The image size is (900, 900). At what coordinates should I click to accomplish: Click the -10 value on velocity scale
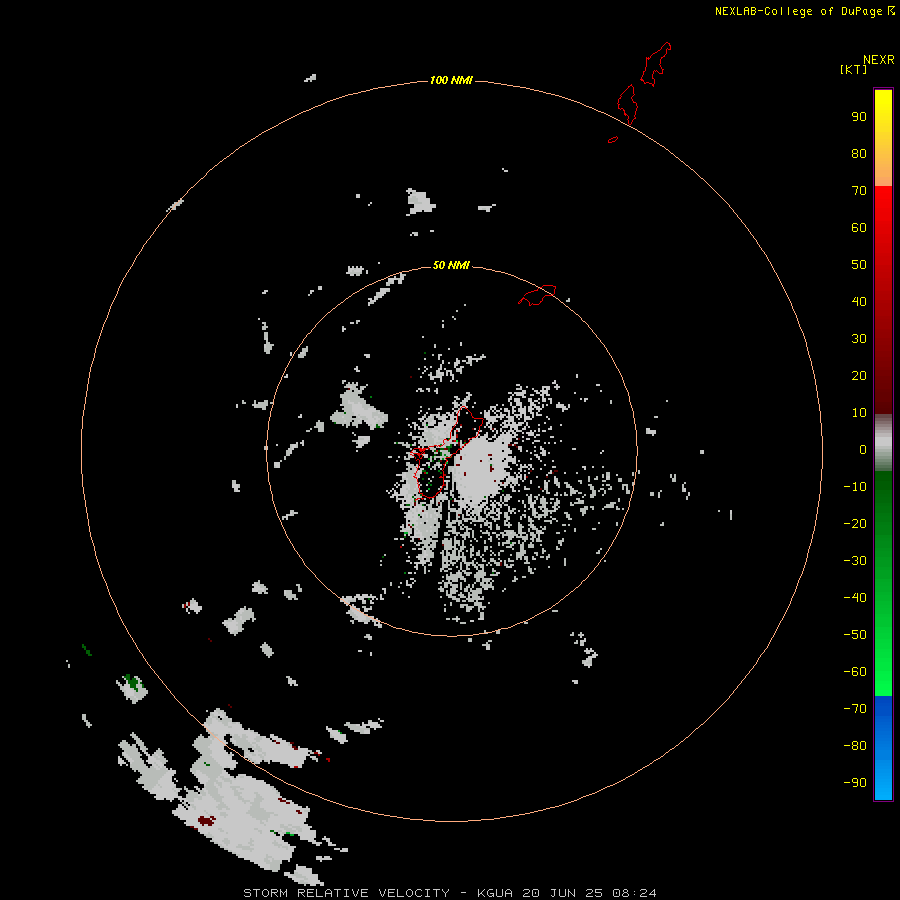point(855,487)
